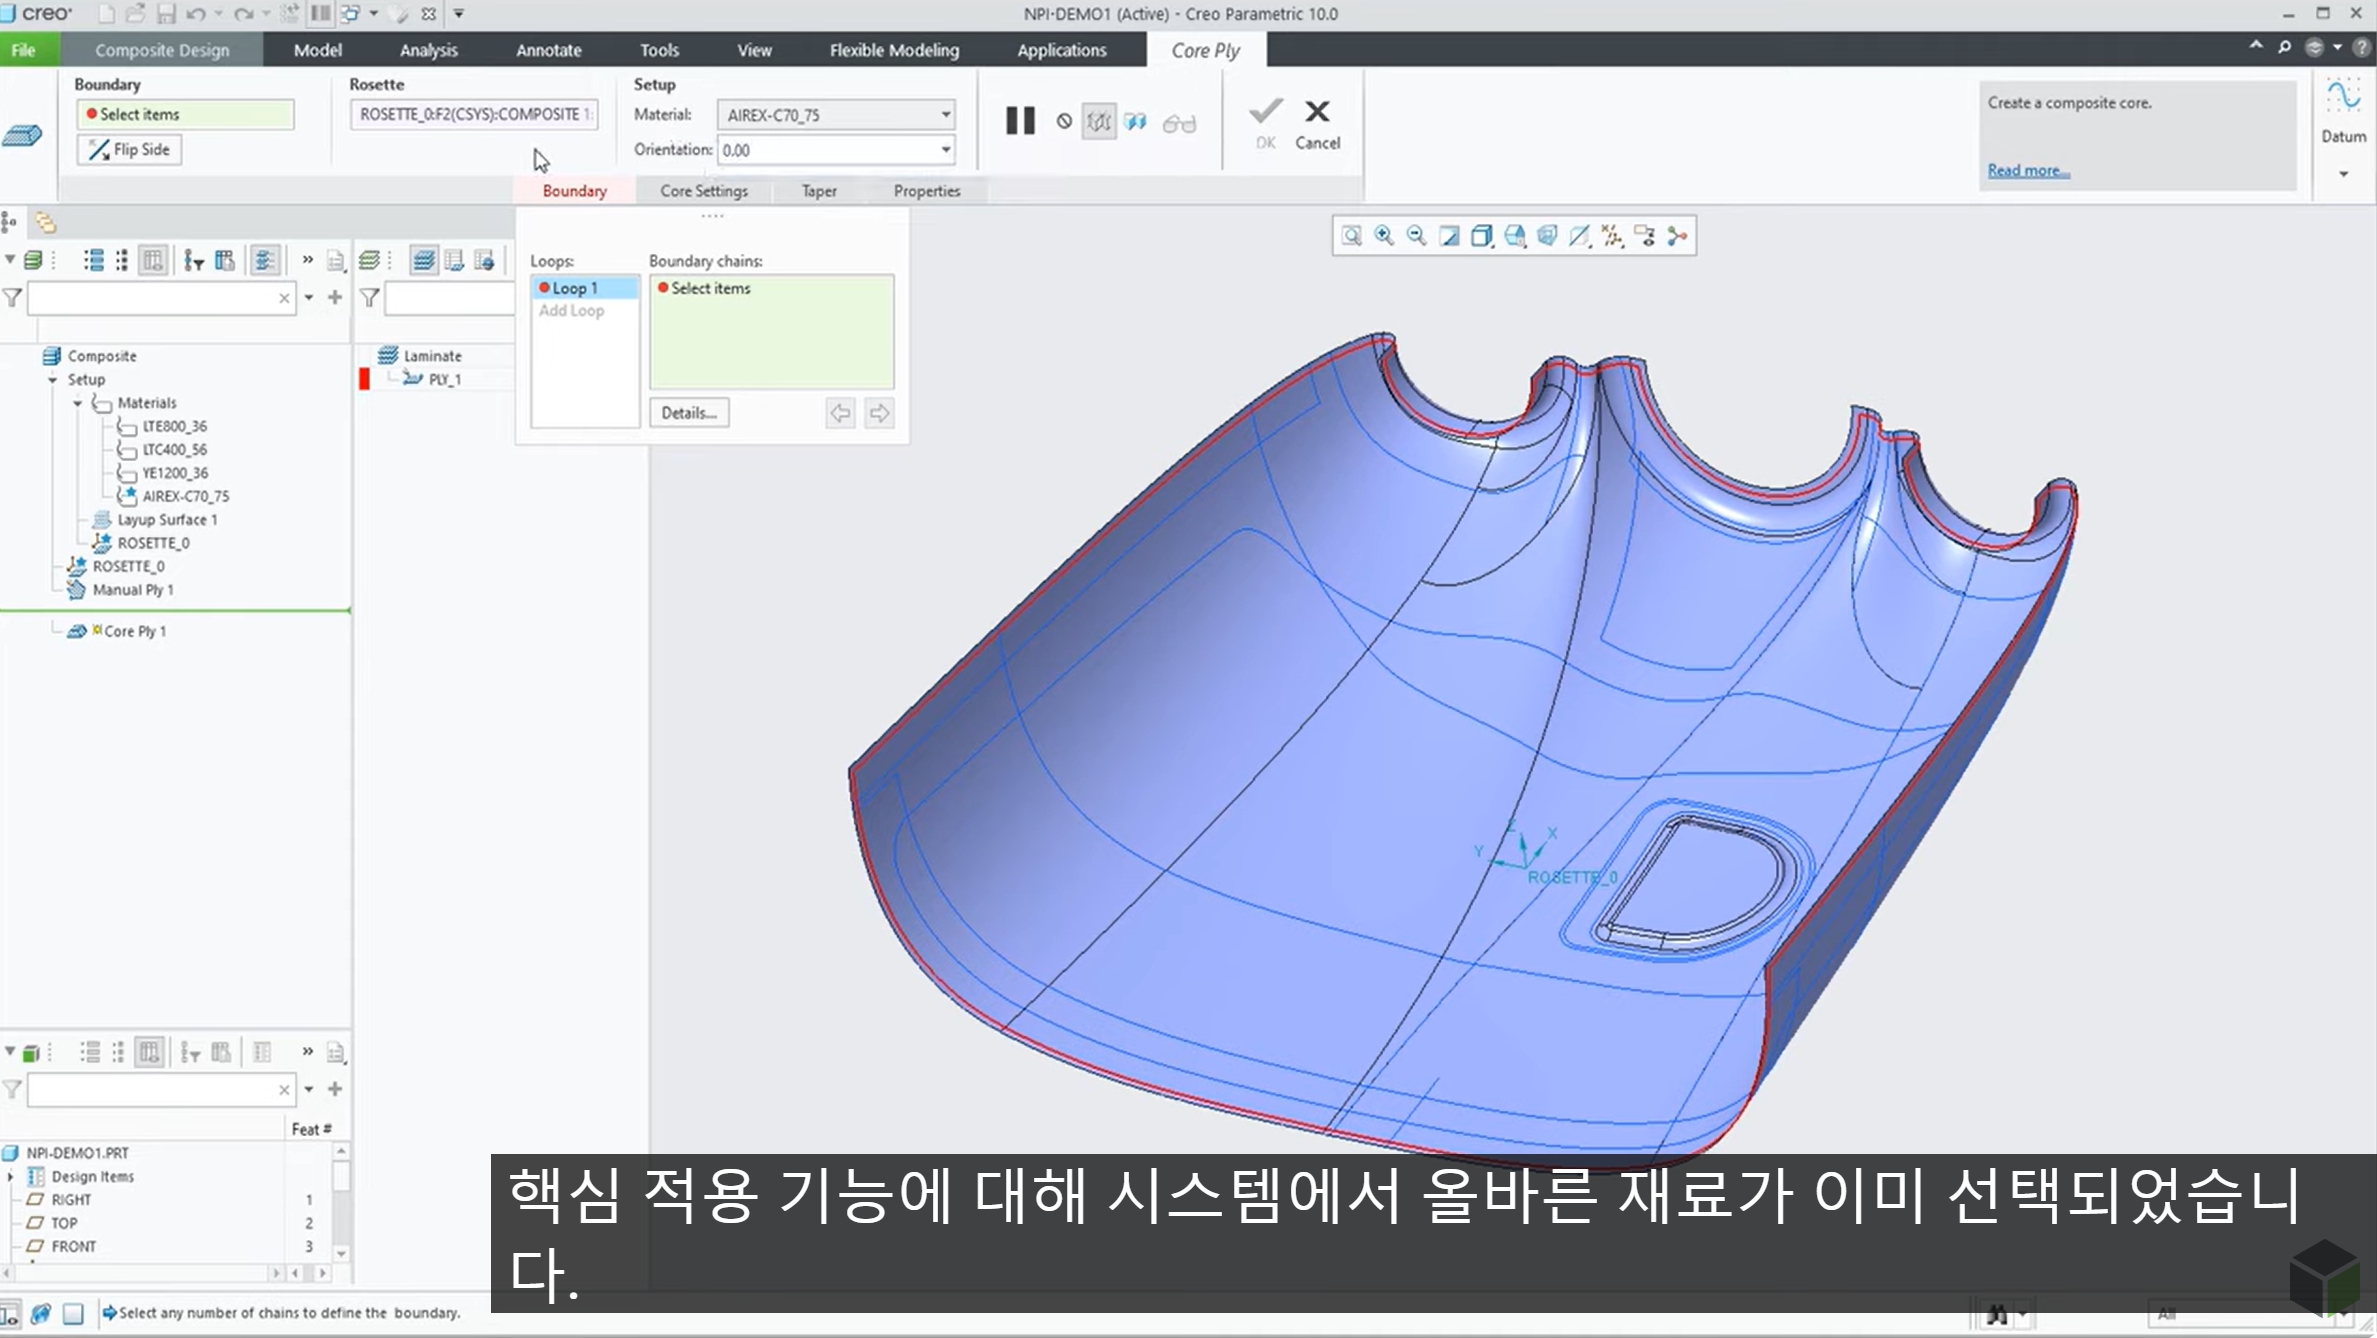Switch to the Core Settings tab
This screenshot has height=1338, width=2377.
pos(704,191)
